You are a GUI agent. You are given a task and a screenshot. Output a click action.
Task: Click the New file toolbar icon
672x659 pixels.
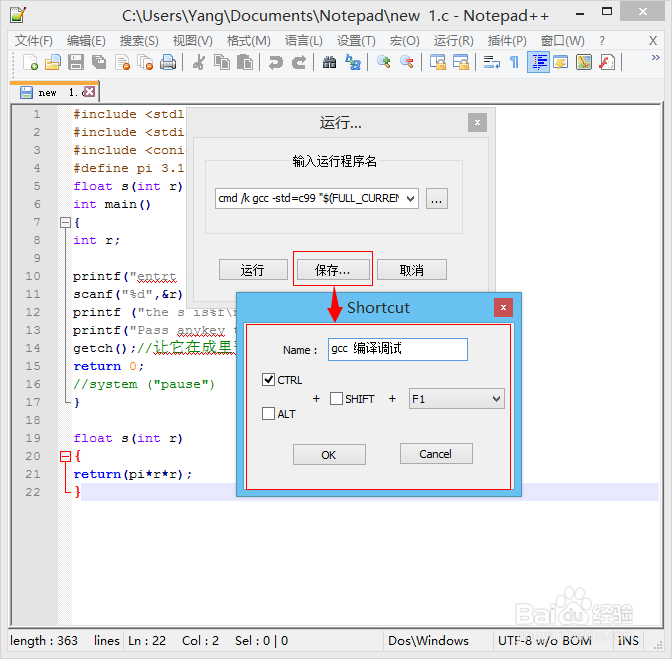tap(30, 63)
